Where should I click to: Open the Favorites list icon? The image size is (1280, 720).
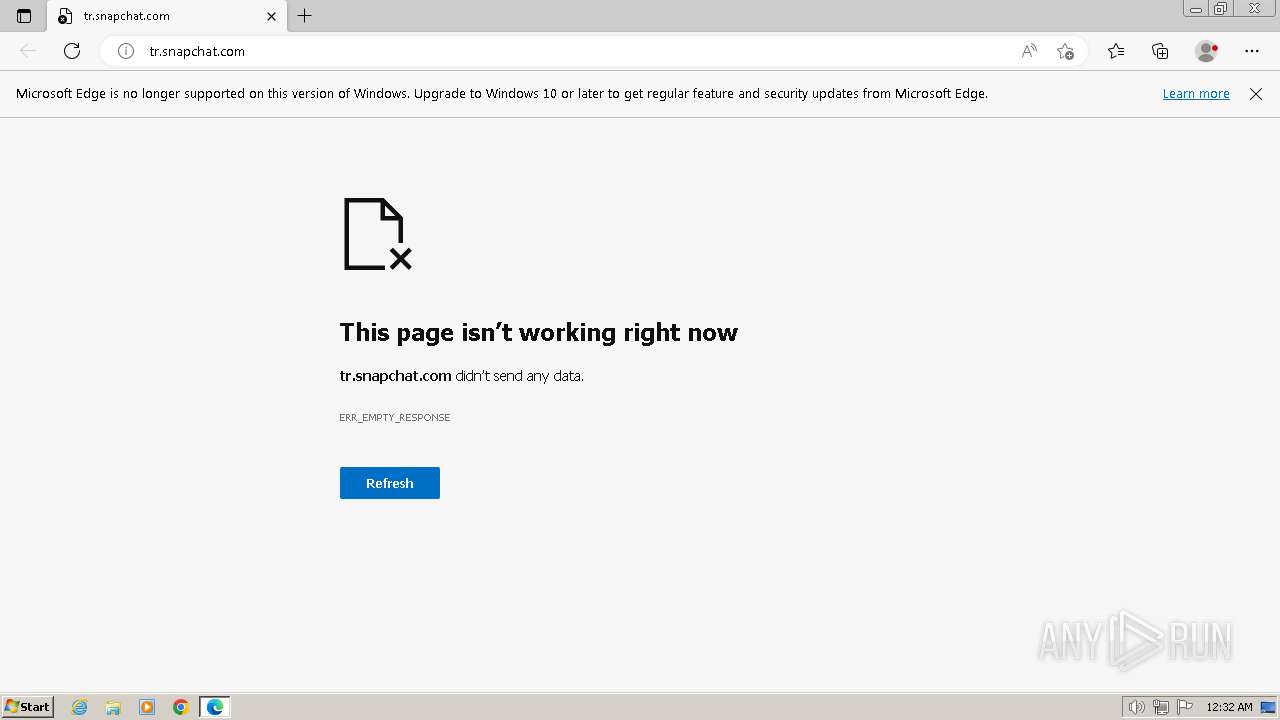[x=1116, y=51]
